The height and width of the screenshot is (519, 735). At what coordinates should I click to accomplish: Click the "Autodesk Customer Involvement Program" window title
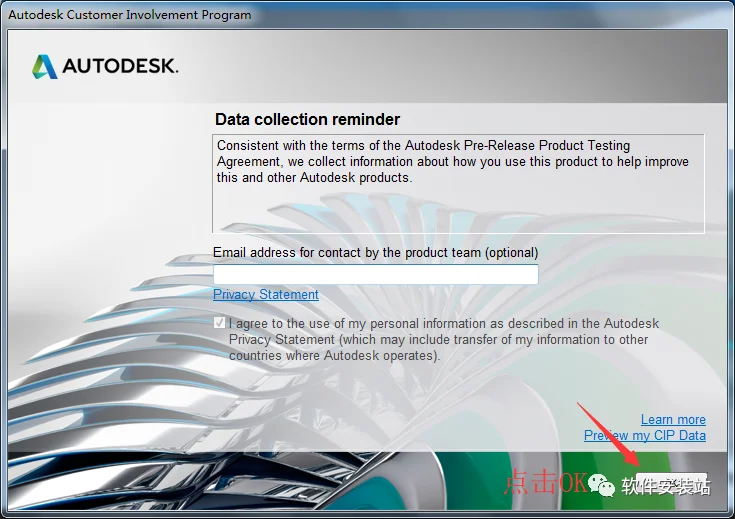coord(130,15)
